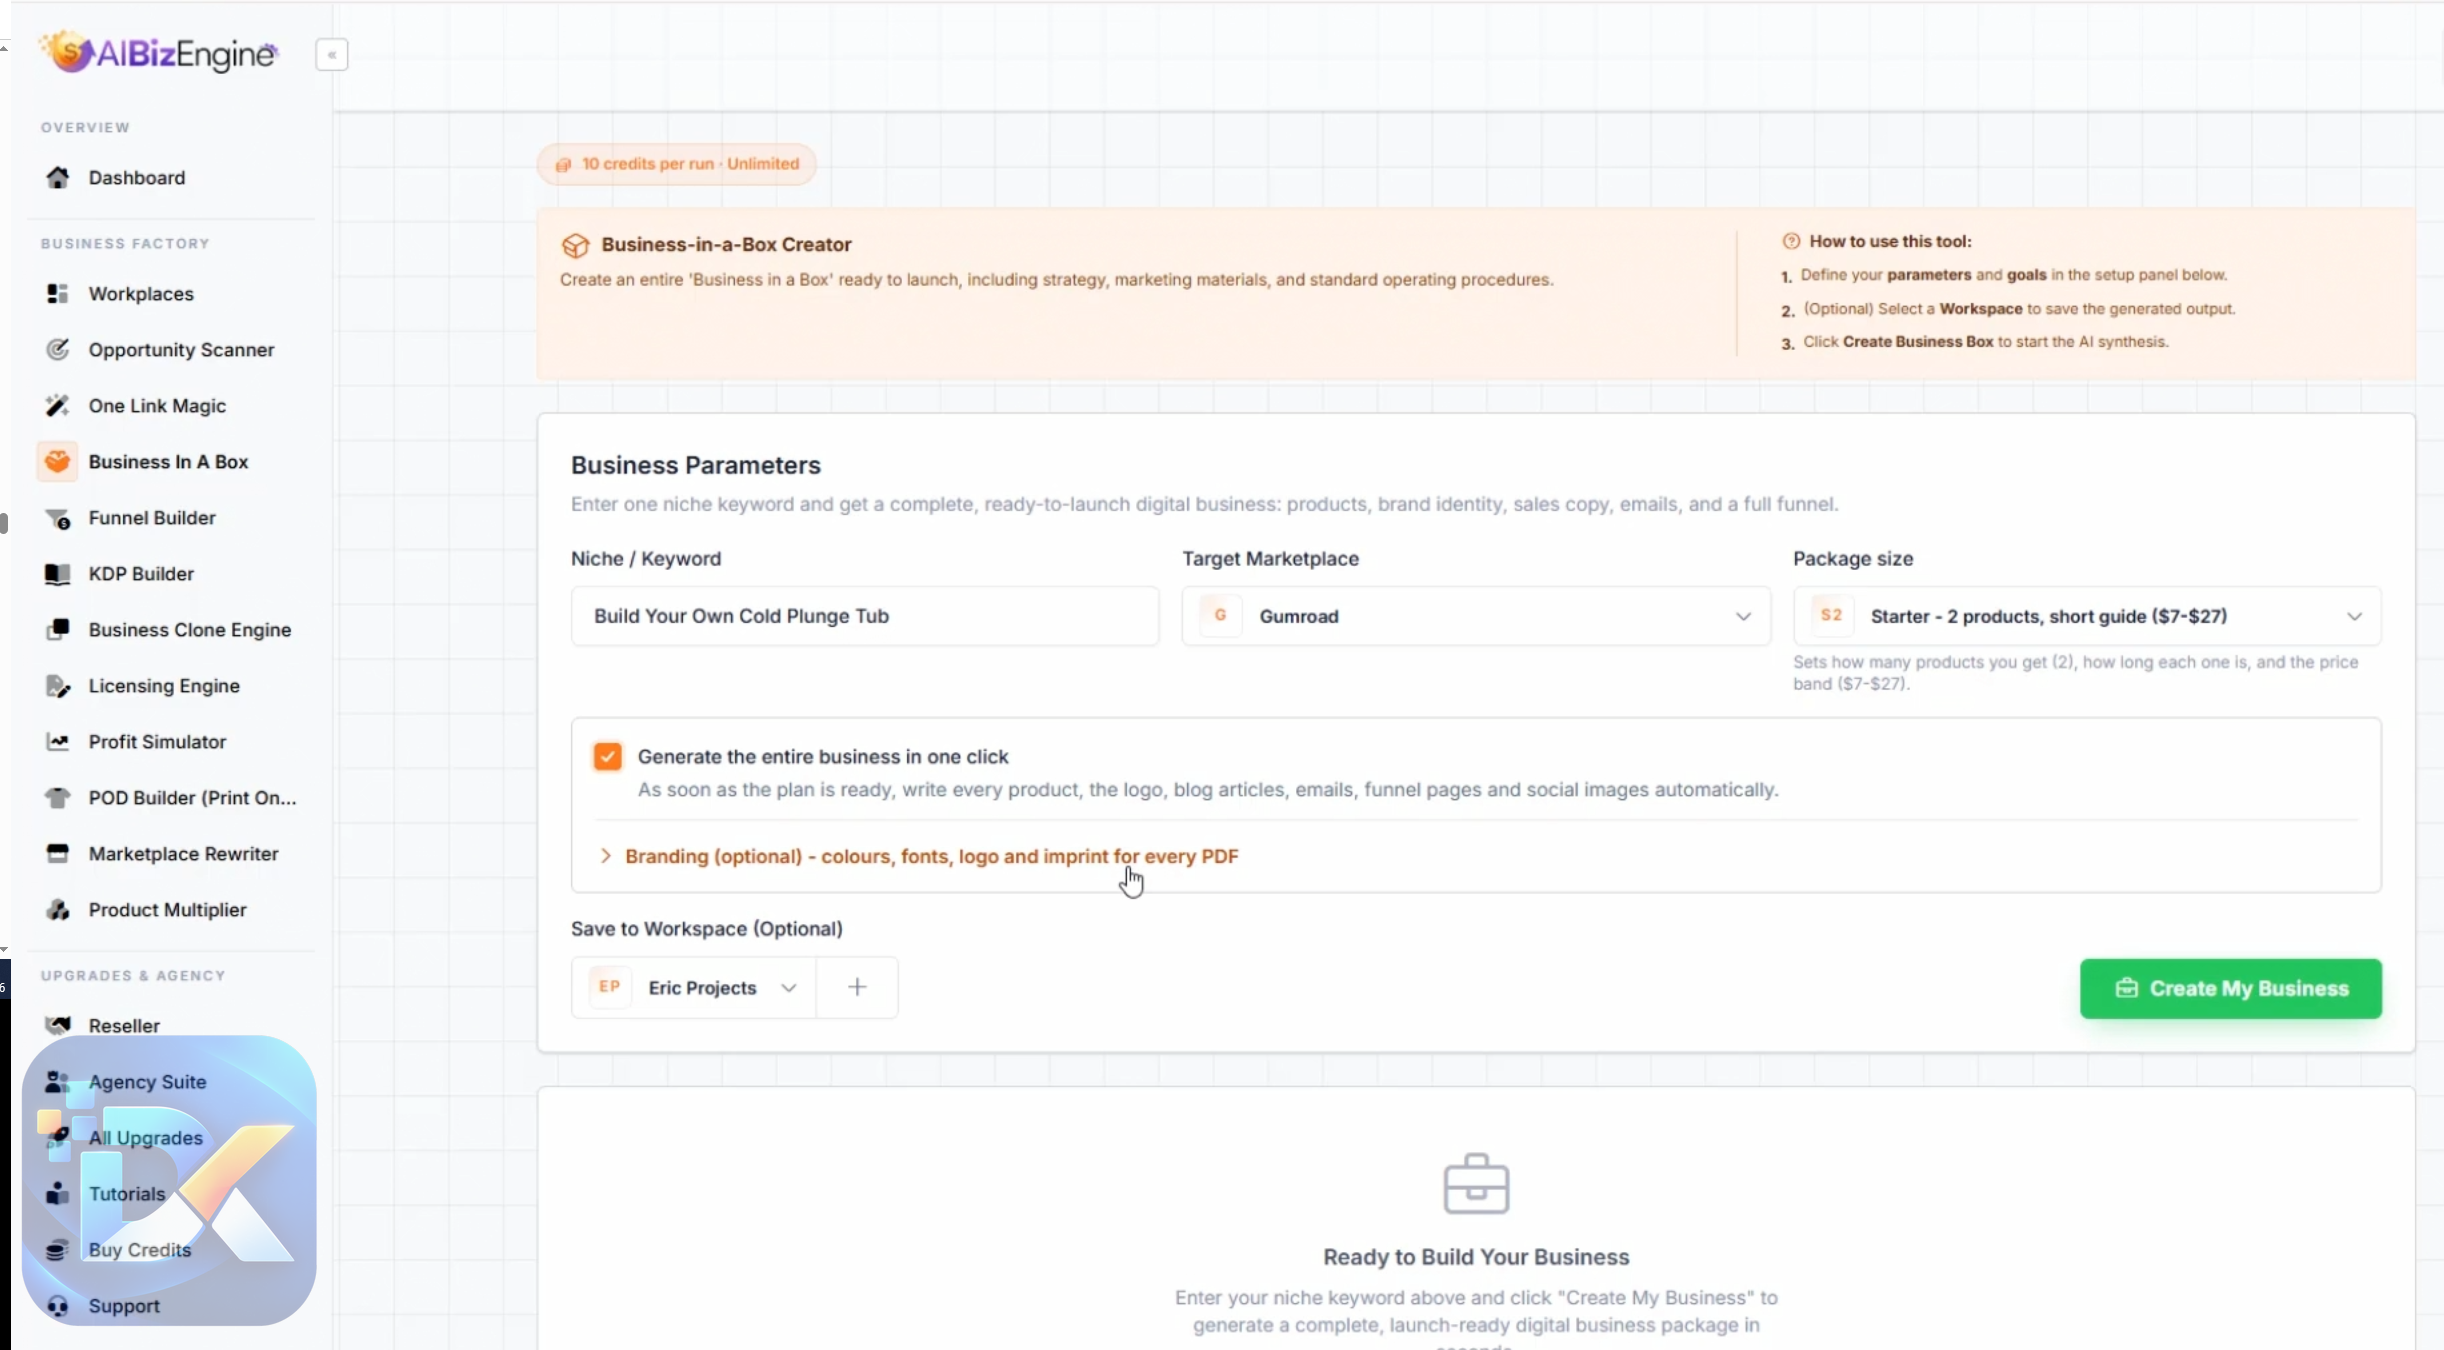The image size is (2444, 1350).
Task: Click the Reseller handshake icon
Action: 58,1026
